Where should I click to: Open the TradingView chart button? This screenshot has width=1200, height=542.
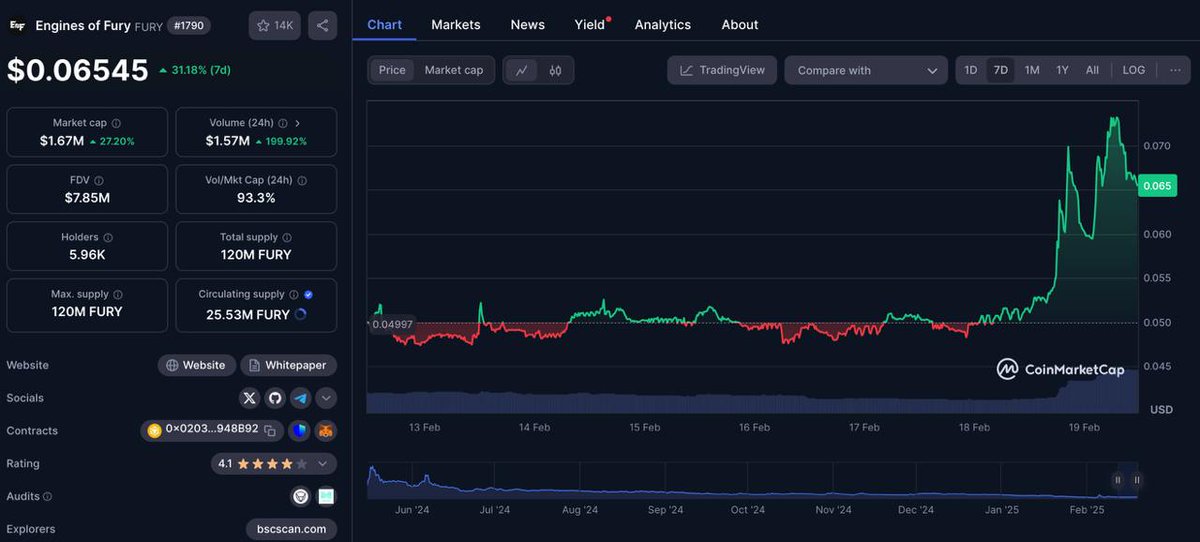[722, 70]
